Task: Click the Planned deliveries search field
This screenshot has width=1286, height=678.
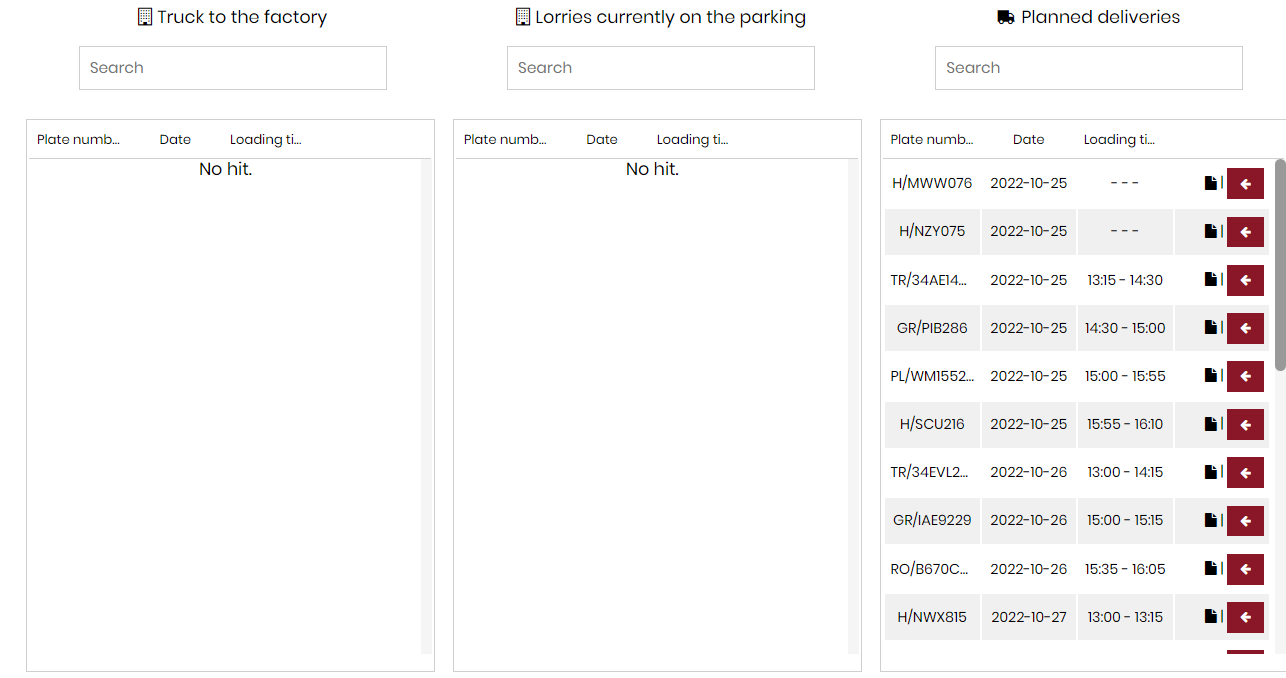Action: point(1088,68)
